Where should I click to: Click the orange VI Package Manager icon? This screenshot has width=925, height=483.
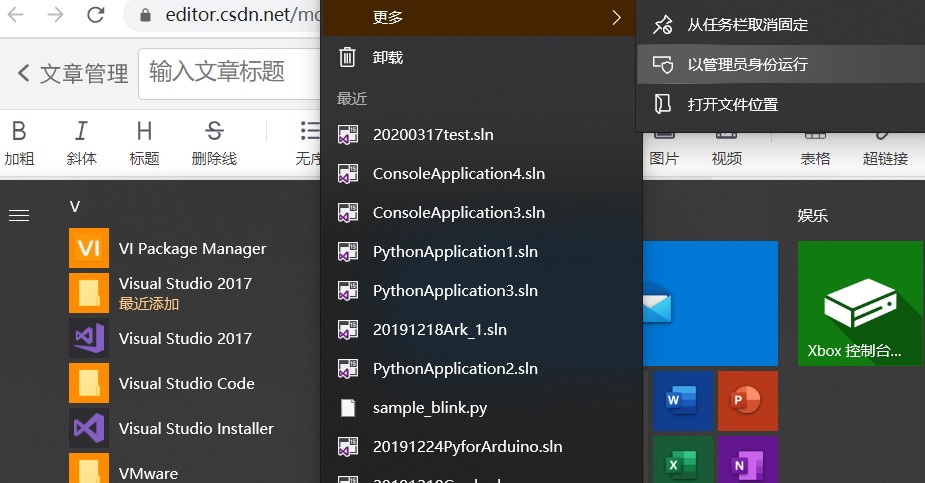click(89, 248)
